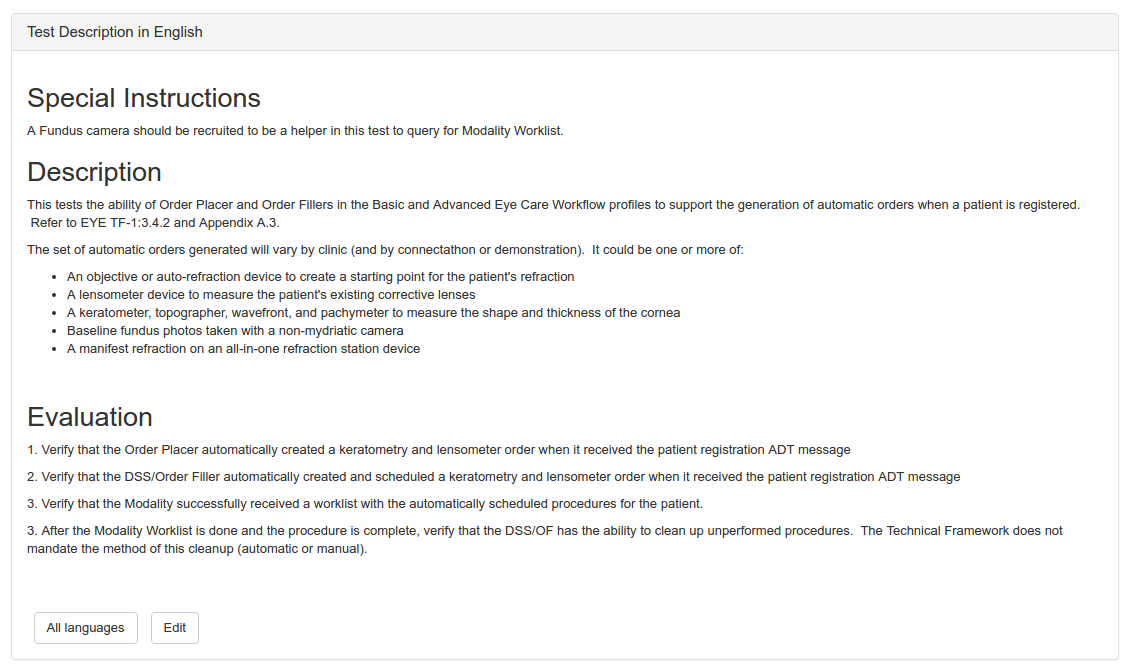Viewport: 1131px width, 672px height.
Task: Click the Fundus camera helper instruction text
Action: [x=295, y=131]
